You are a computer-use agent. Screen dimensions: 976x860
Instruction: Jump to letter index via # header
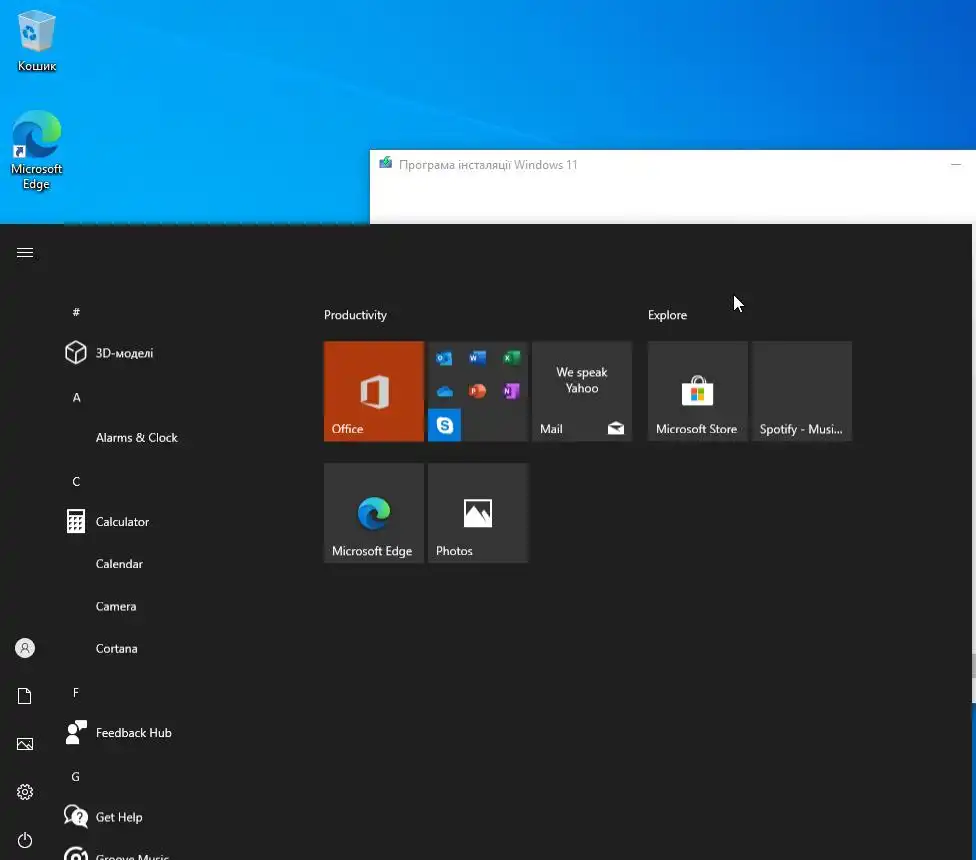pos(76,312)
